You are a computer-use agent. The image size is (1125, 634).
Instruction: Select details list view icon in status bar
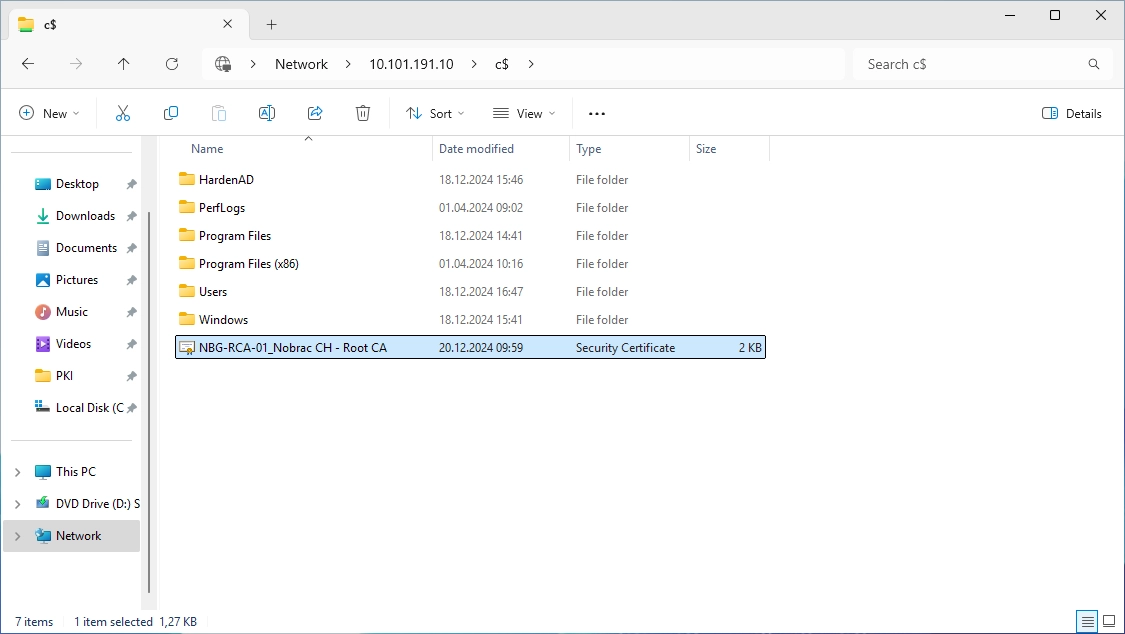tap(1088, 621)
